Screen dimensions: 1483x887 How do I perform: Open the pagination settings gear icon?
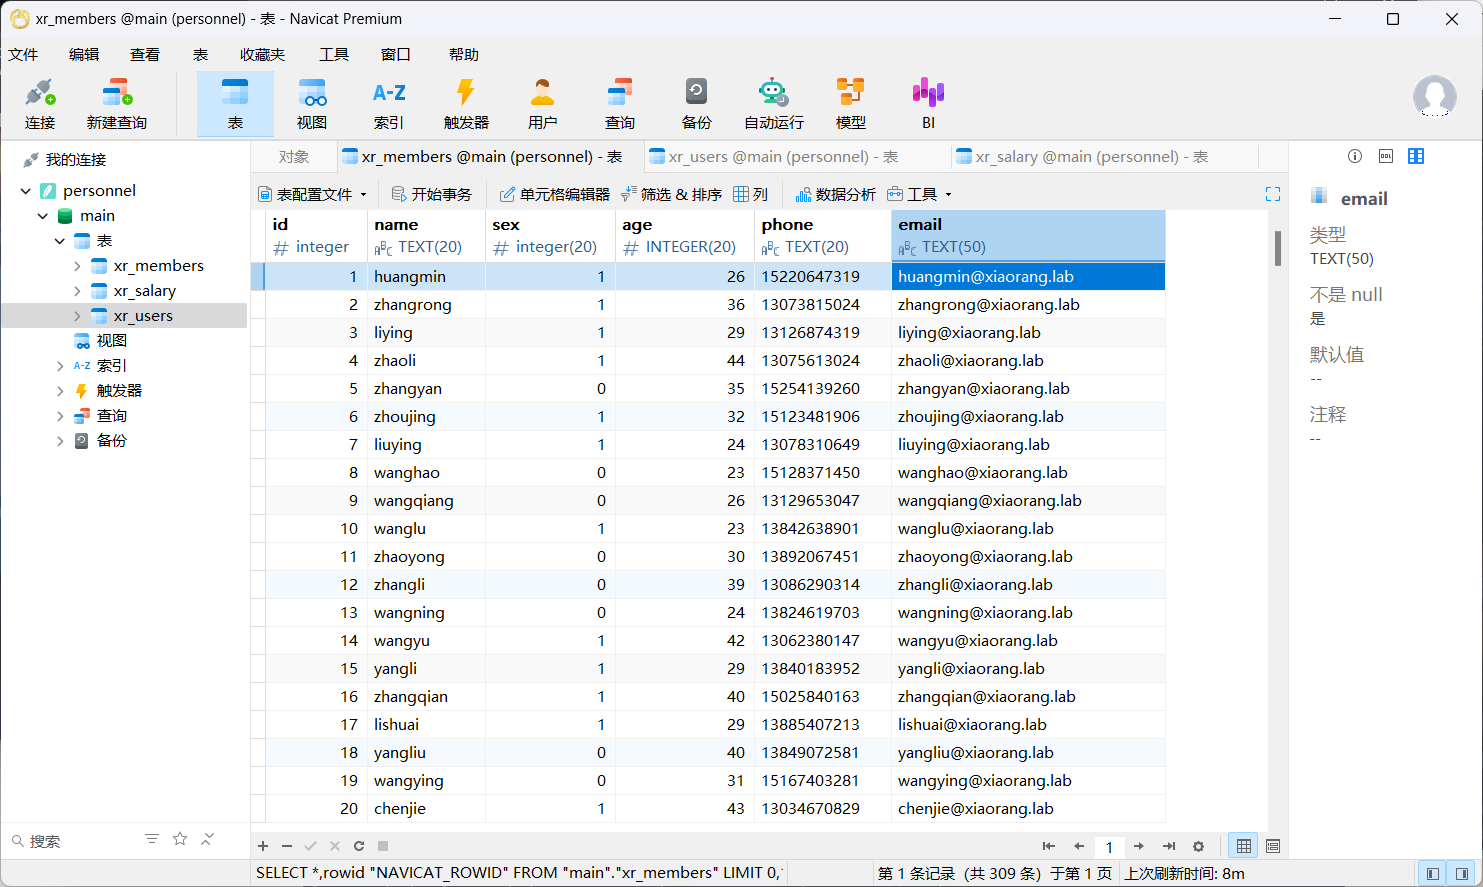[1198, 846]
